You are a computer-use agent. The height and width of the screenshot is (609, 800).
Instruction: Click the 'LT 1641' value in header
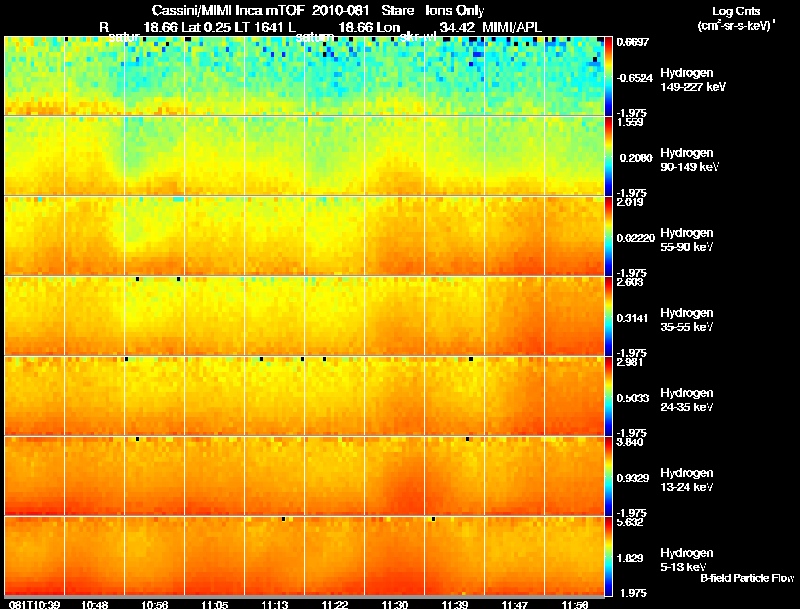tap(260, 27)
